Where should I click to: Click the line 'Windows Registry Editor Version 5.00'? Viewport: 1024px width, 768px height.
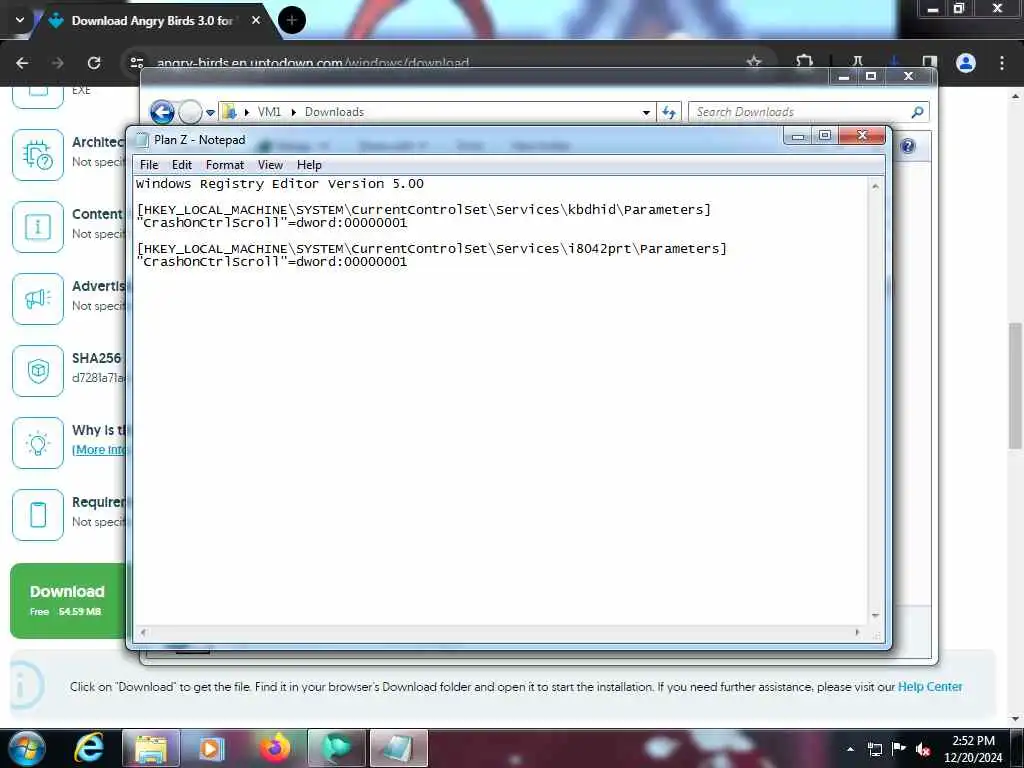[x=280, y=184]
